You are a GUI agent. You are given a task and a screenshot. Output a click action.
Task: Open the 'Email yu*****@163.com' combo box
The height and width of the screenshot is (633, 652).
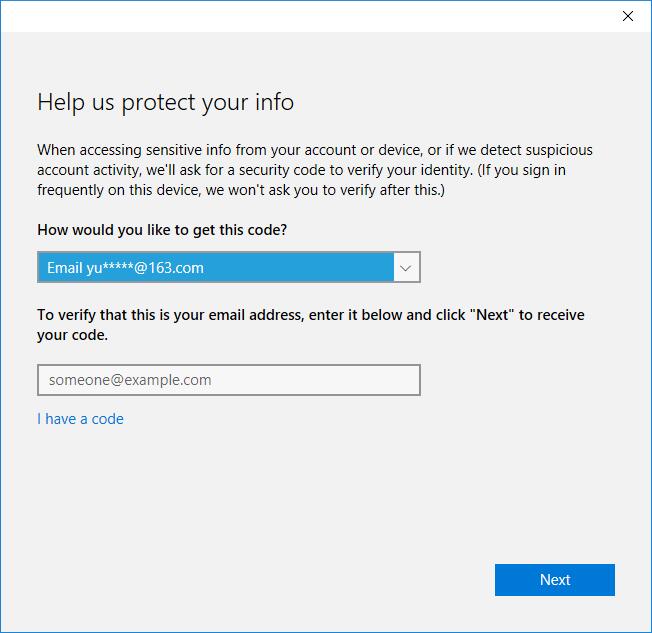click(229, 267)
